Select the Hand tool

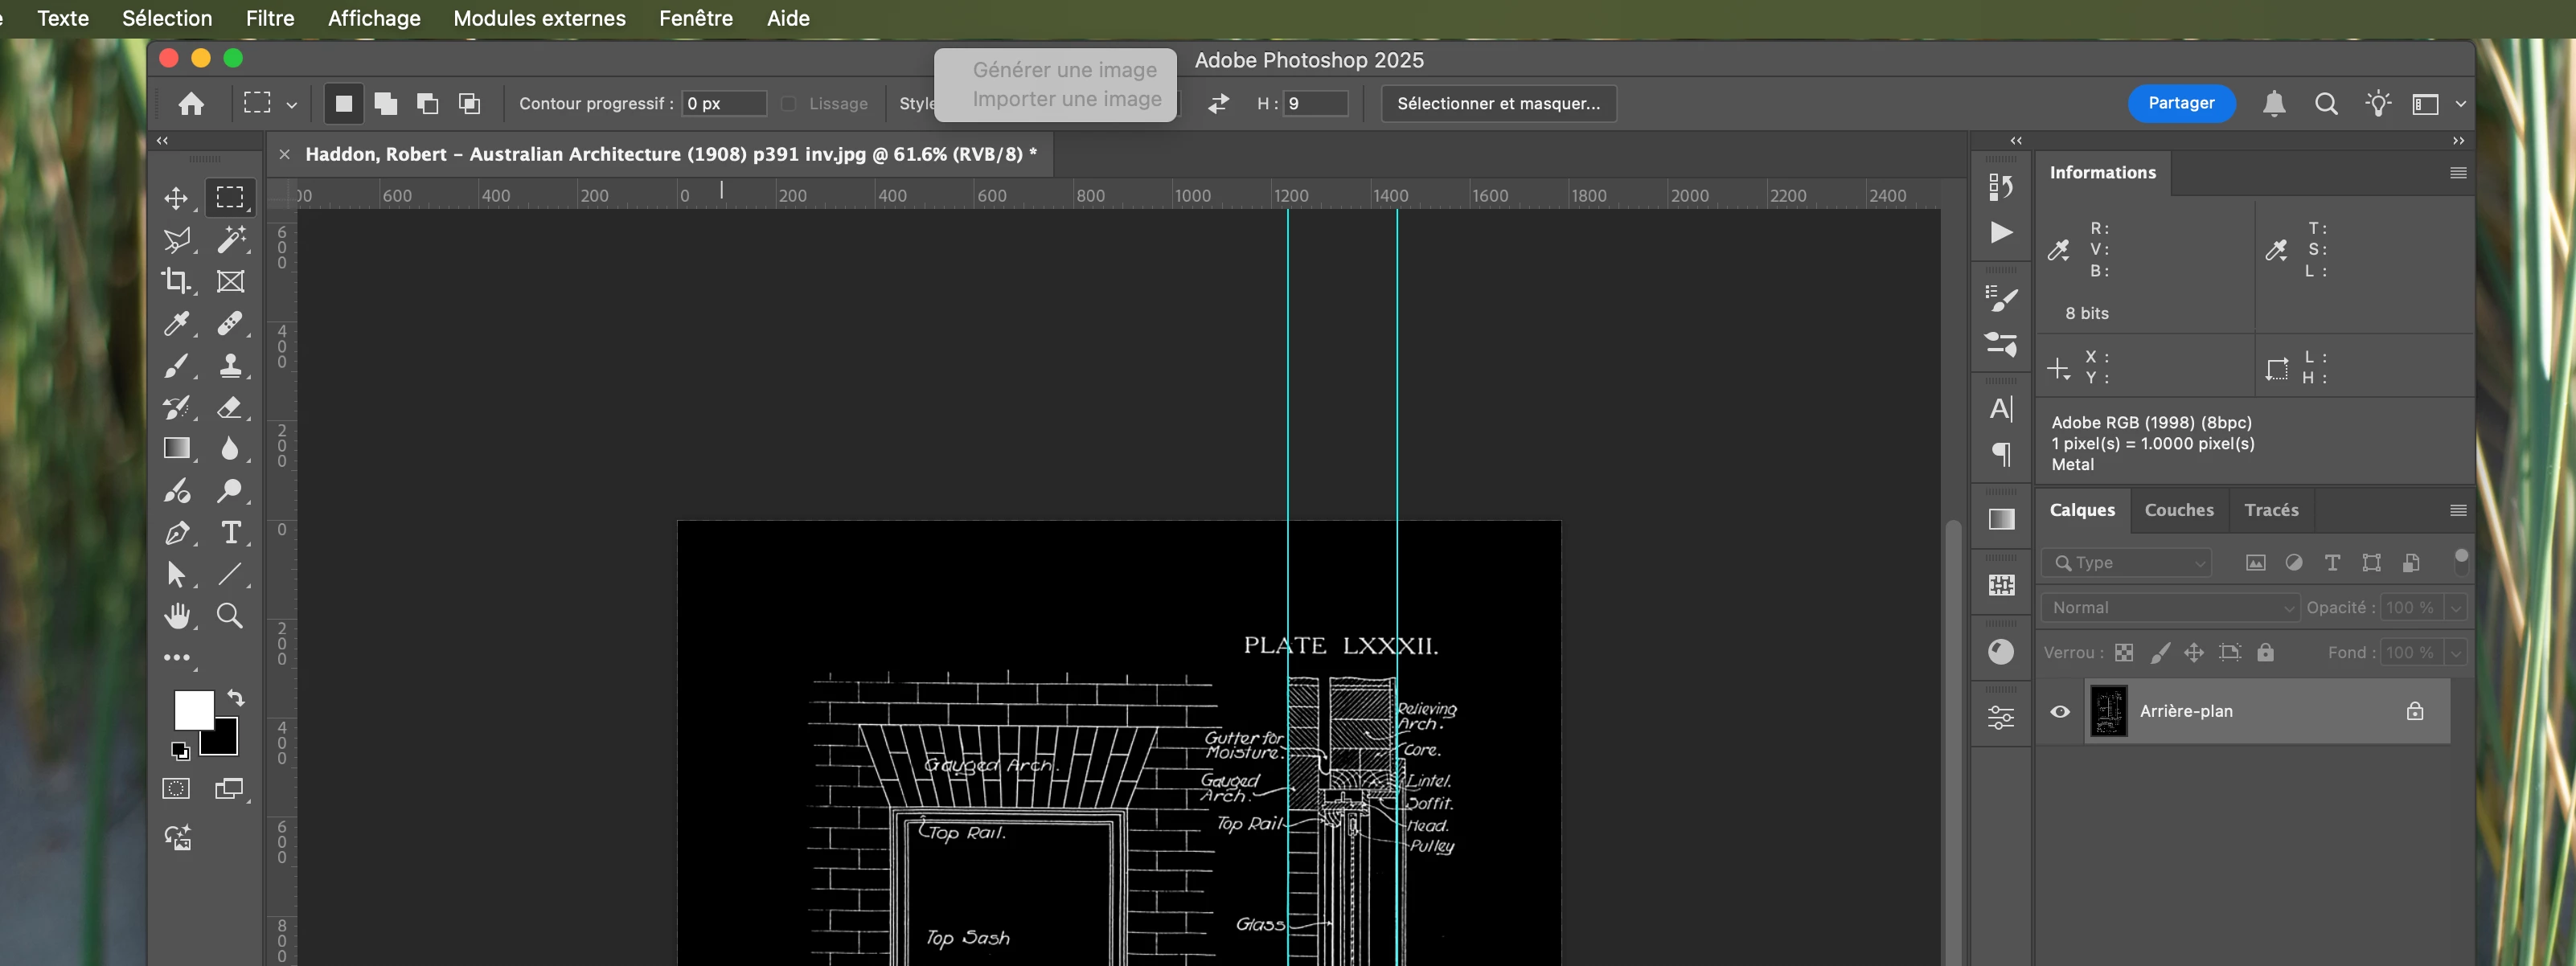click(x=176, y=616)
